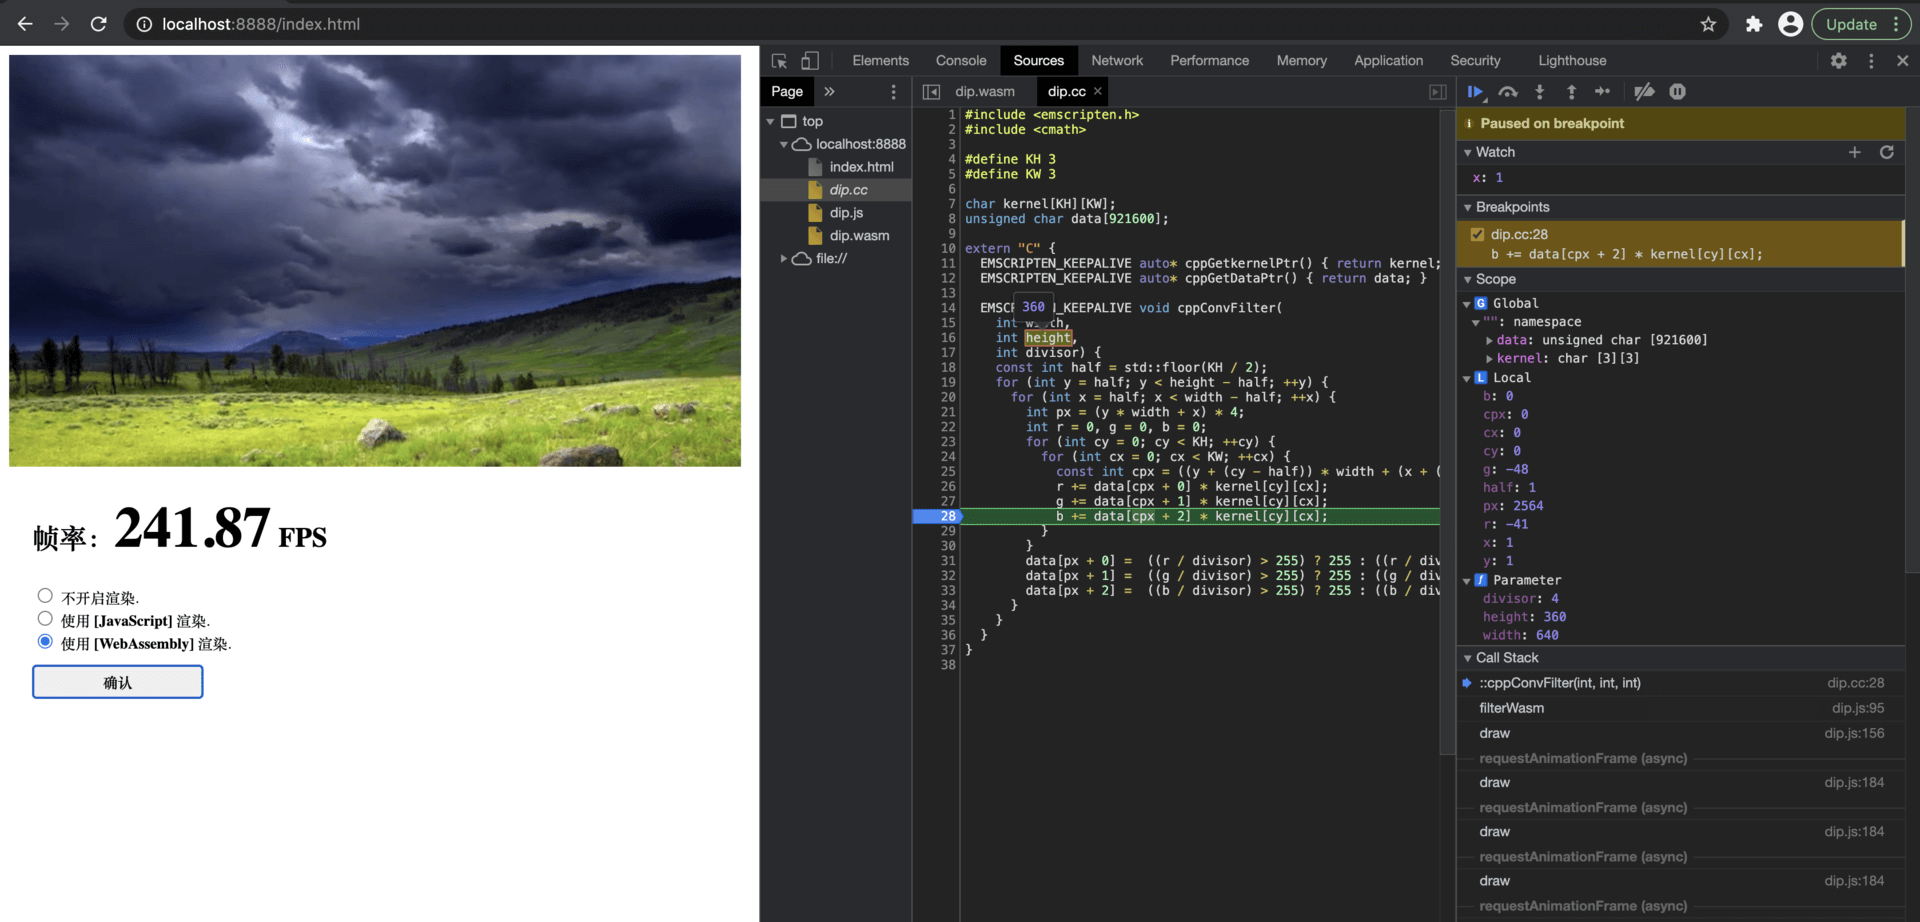Select the filterWasm call stack frame
Screen dimensions: 1920x922
coord(1511,708)
